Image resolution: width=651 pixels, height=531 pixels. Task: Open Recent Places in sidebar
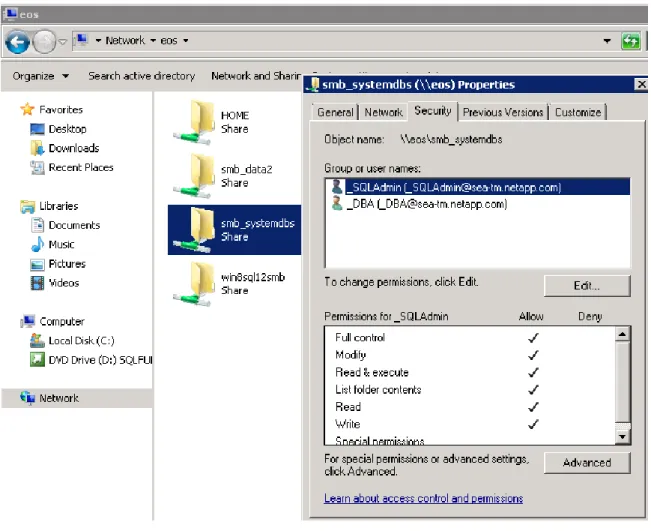point(81,167)
